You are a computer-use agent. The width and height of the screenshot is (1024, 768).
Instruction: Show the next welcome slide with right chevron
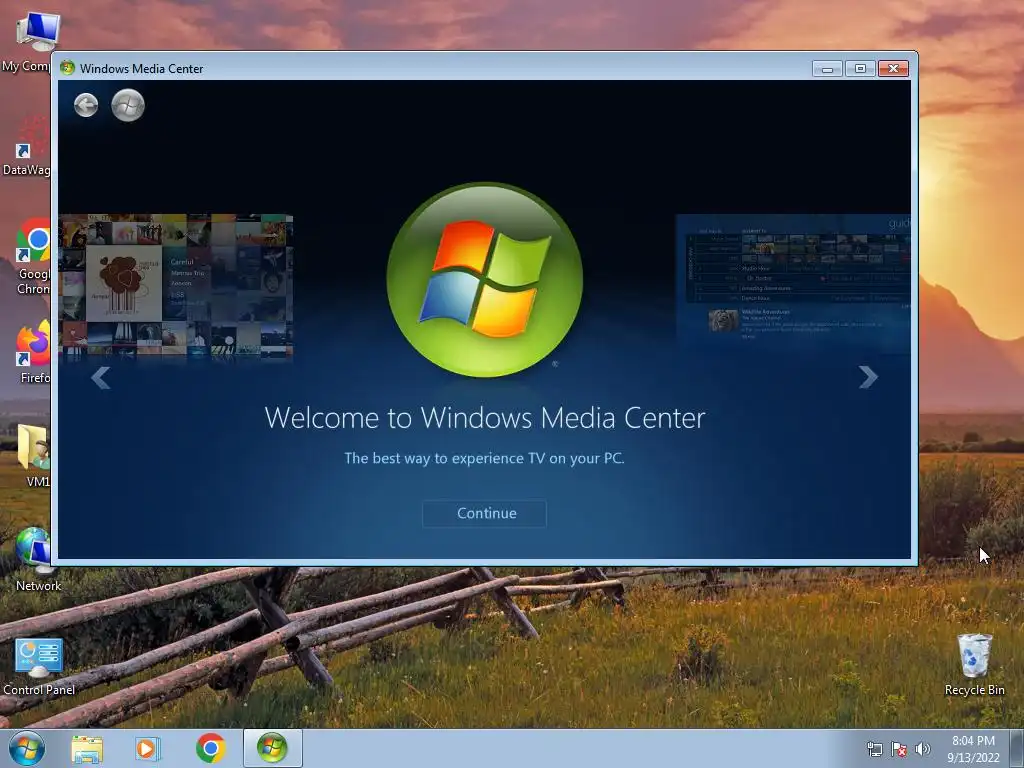868,377
